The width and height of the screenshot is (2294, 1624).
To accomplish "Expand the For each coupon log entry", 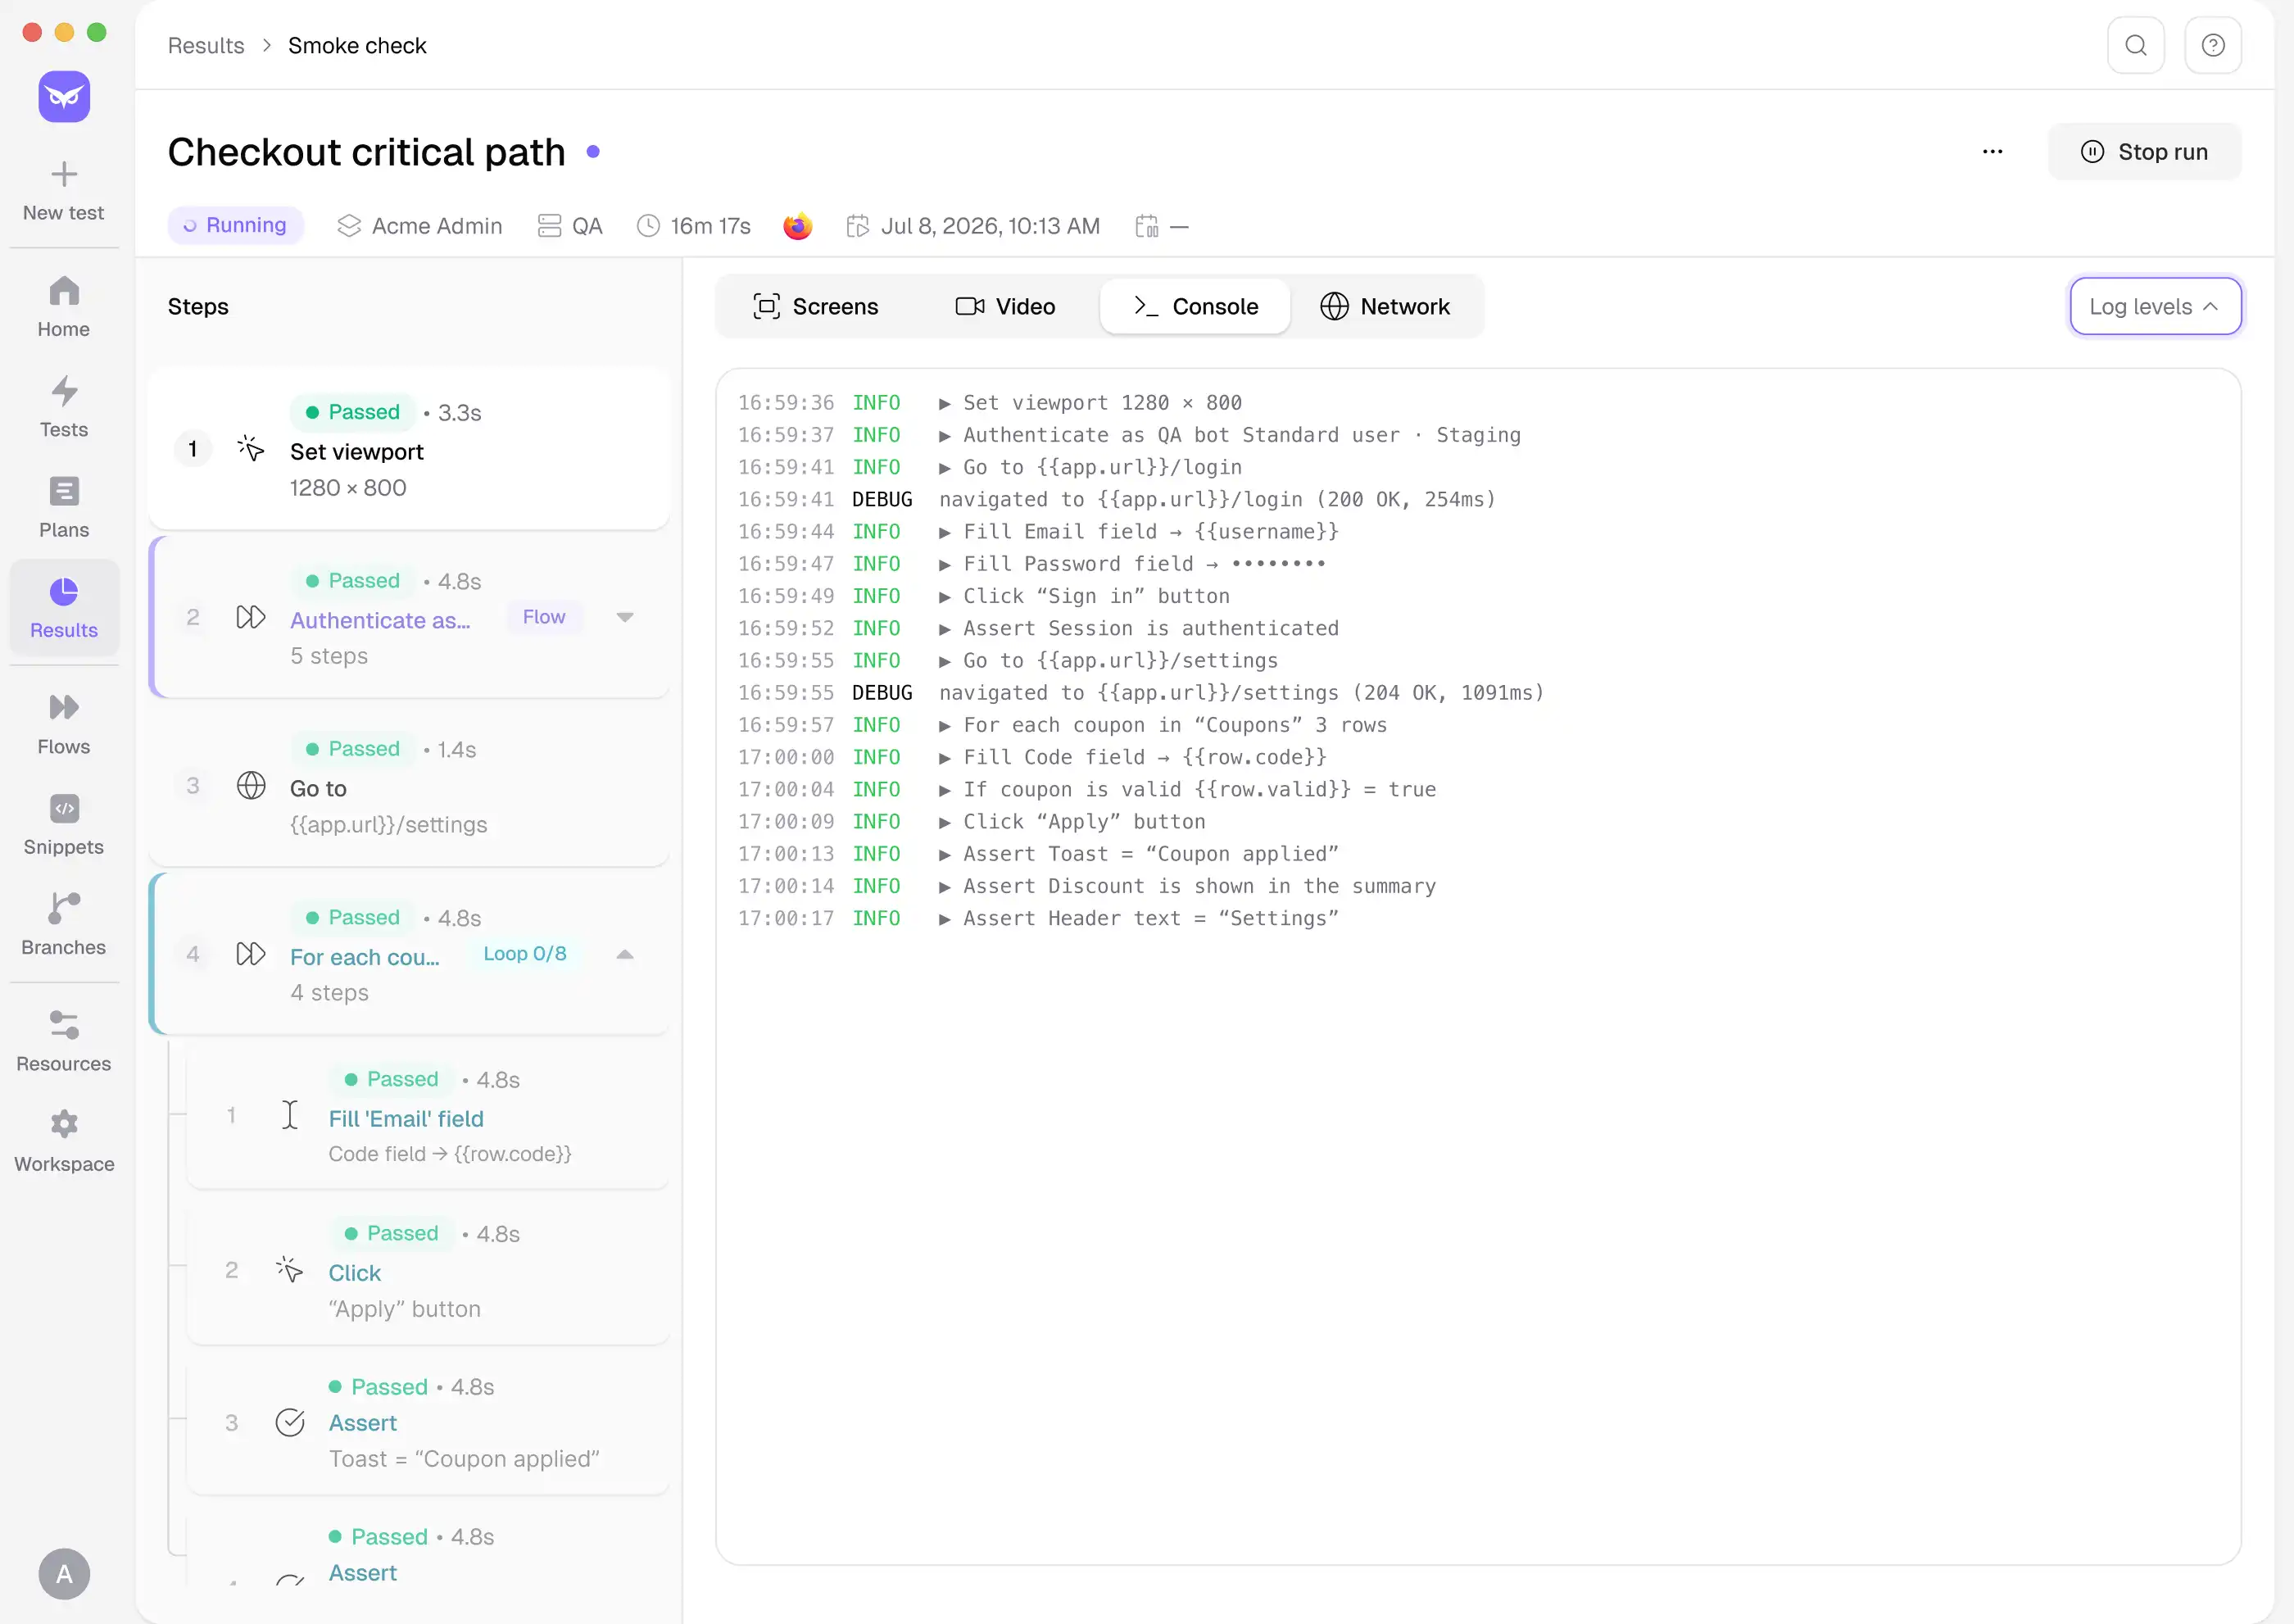I will click(944, 726).
